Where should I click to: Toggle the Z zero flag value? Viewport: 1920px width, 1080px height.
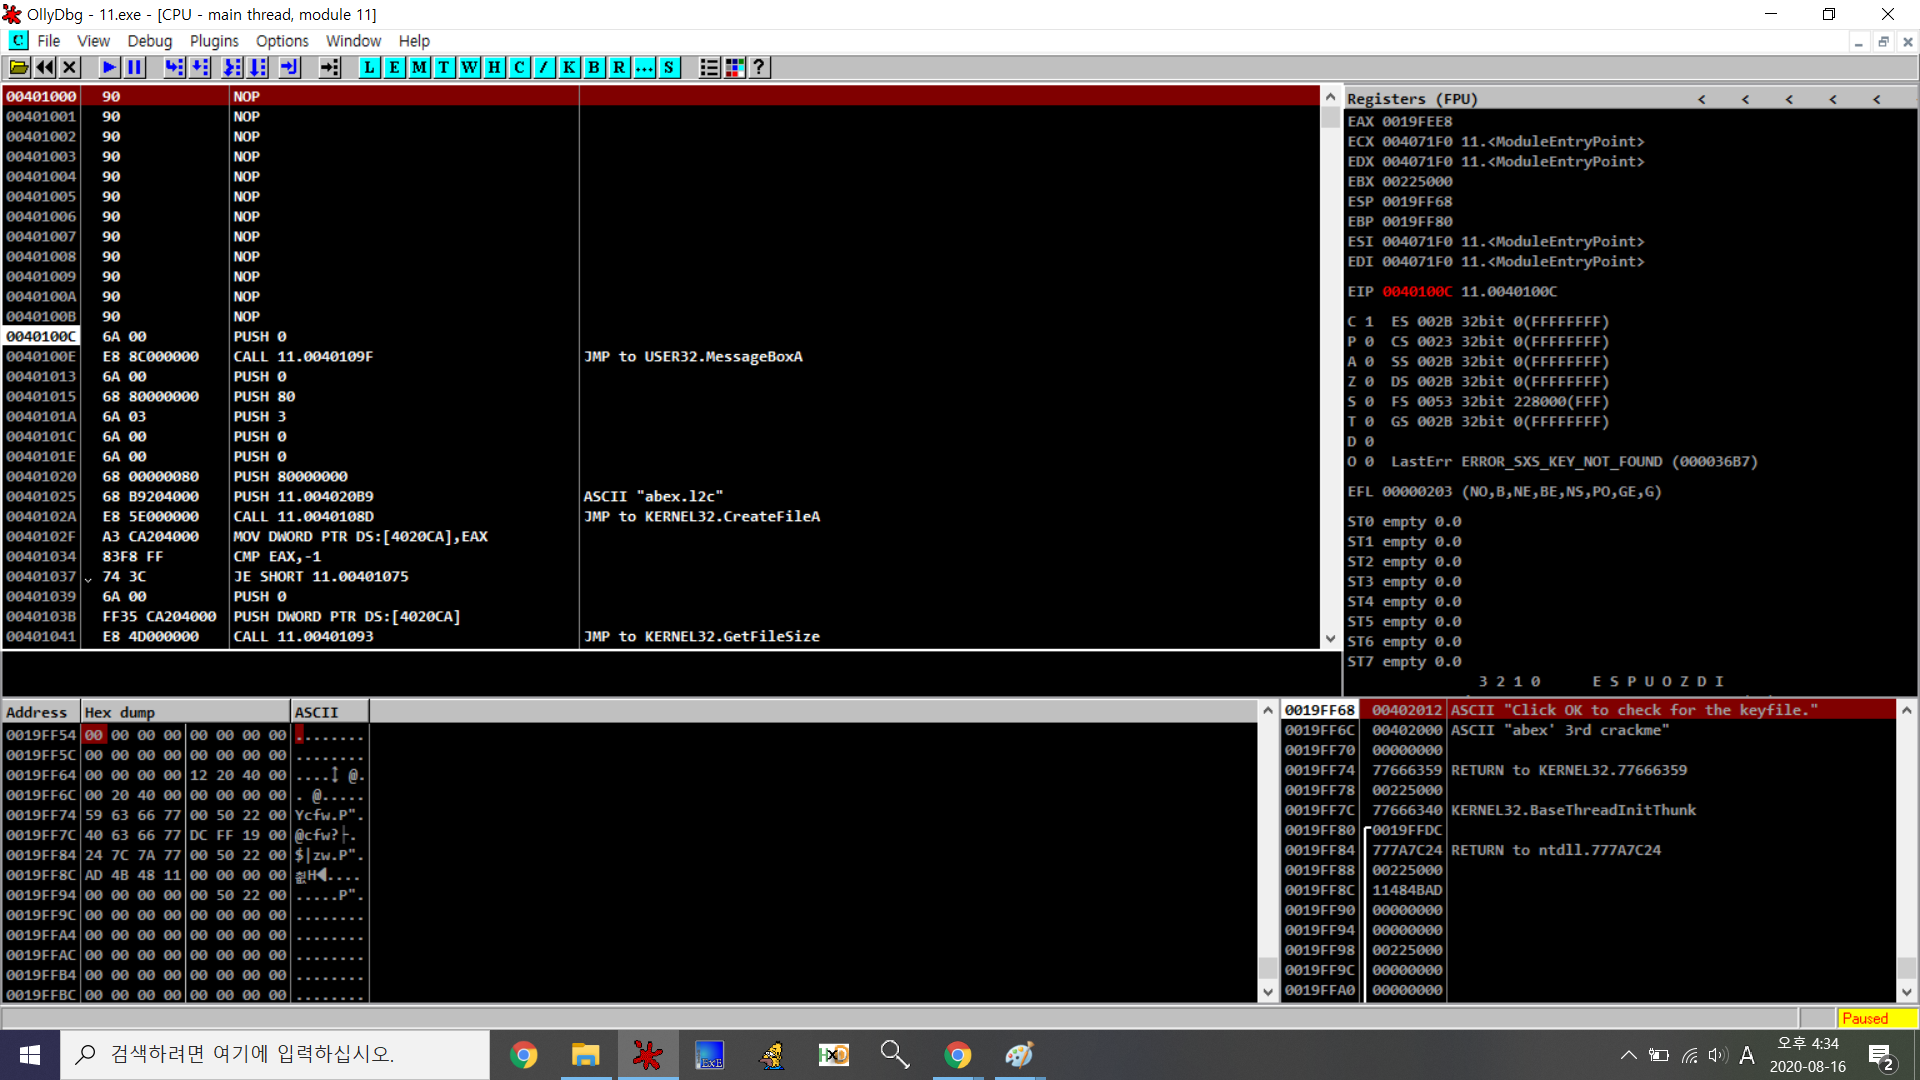1369,382
